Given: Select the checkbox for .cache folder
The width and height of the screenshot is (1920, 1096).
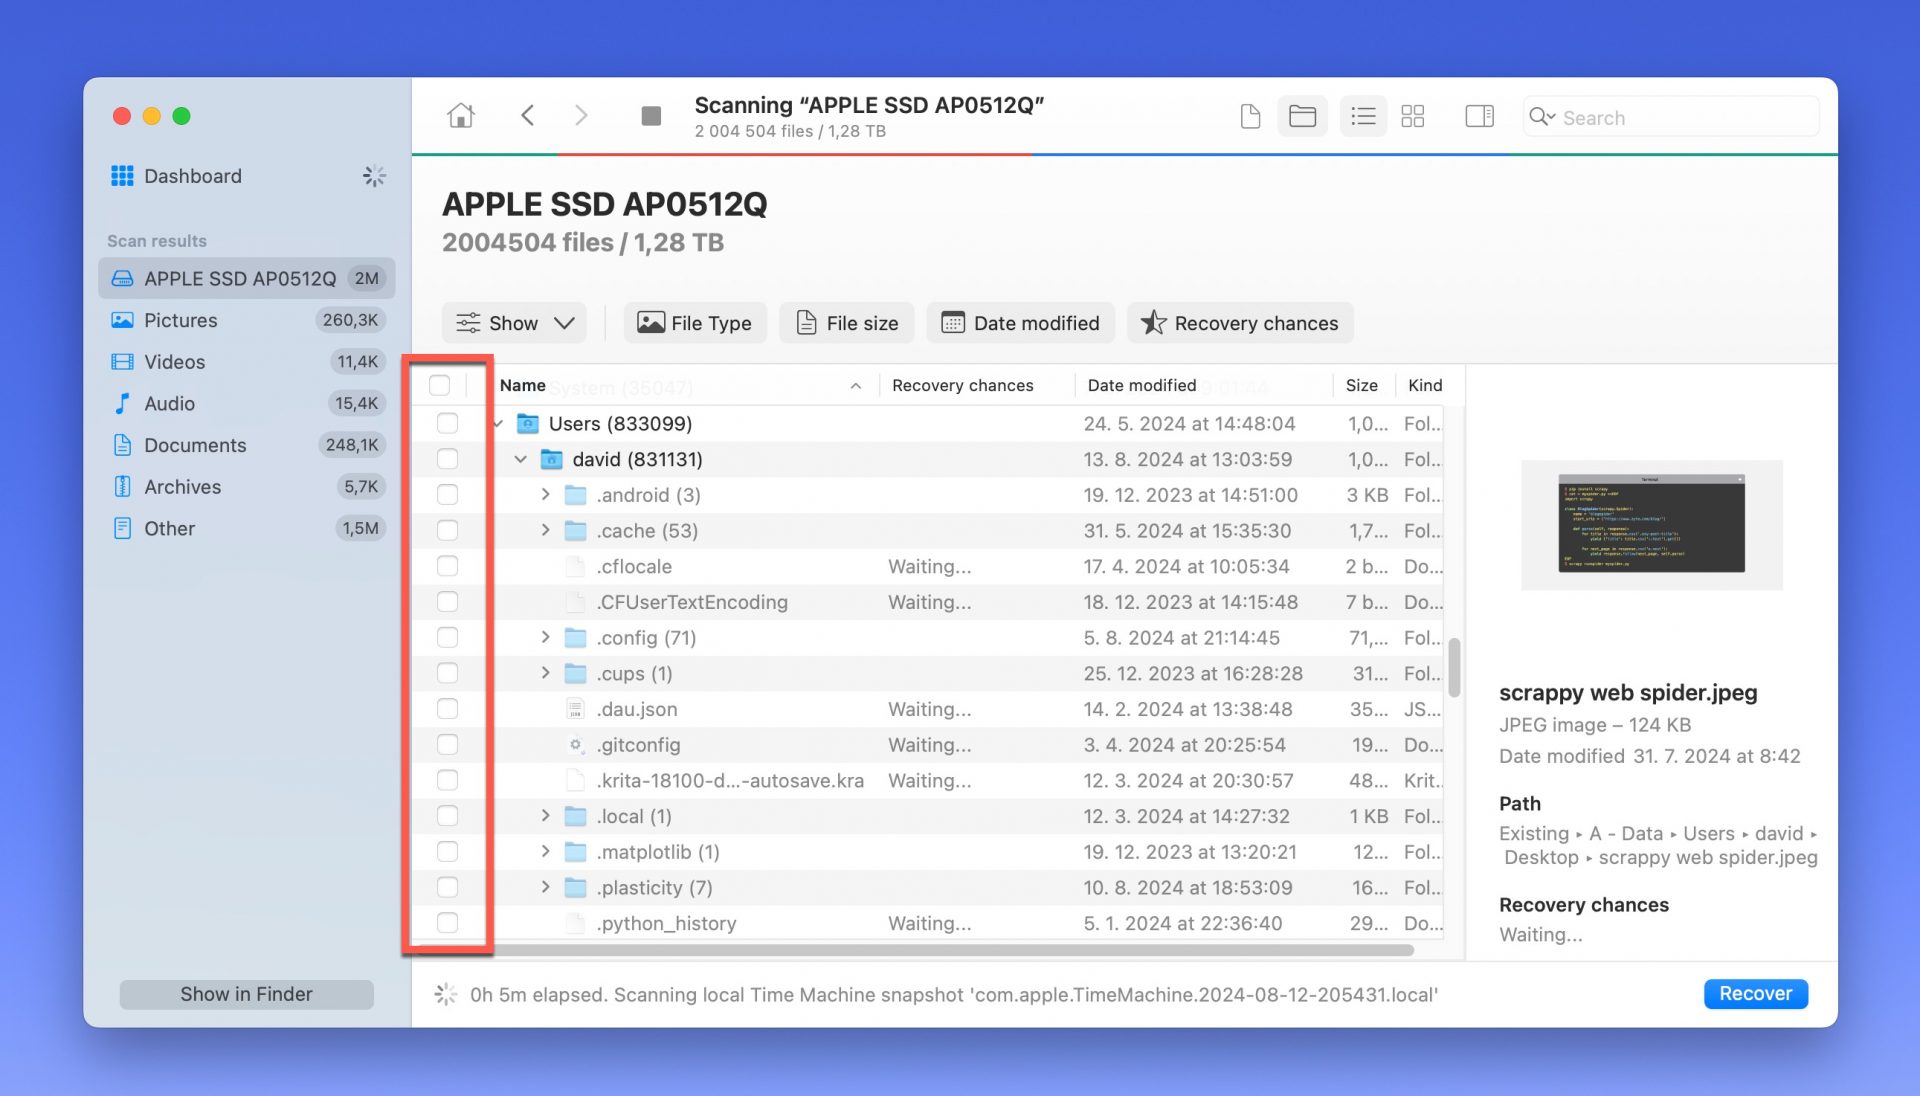Looking at the screenshot, I should click(x=447, y=531).
